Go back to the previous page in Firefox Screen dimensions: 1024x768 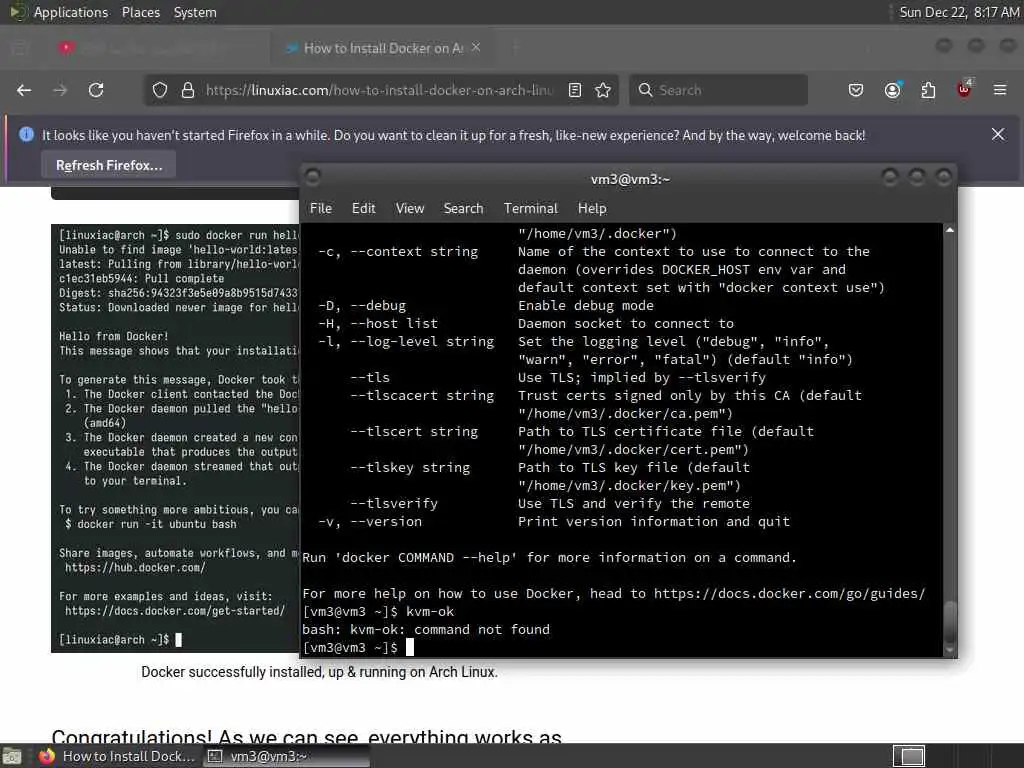24,90
